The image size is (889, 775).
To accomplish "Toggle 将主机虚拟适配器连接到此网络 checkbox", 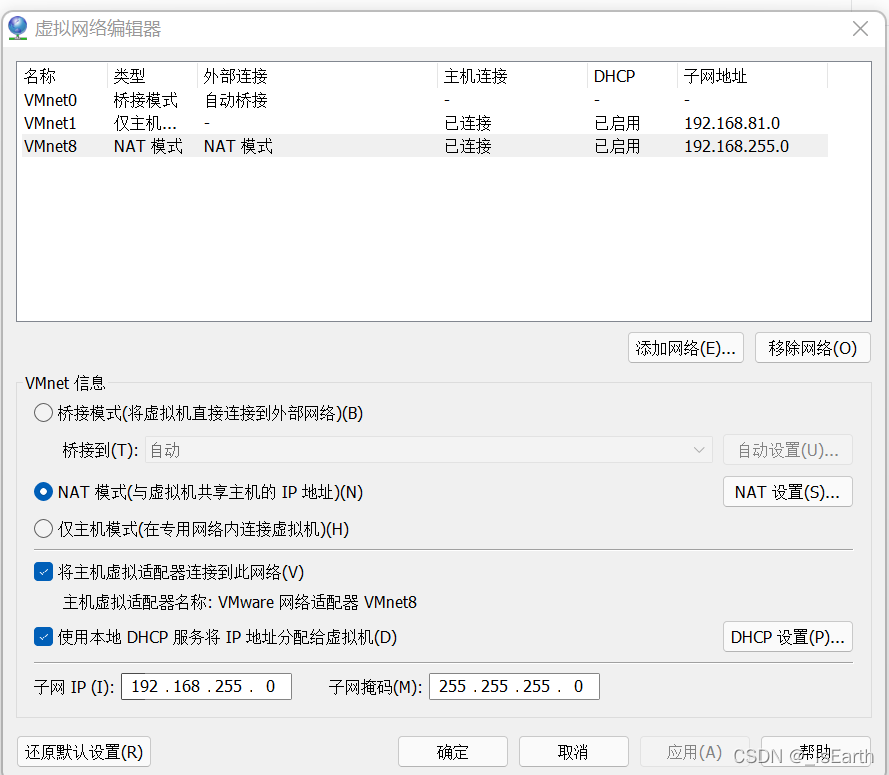I will (x=44, y=572).
